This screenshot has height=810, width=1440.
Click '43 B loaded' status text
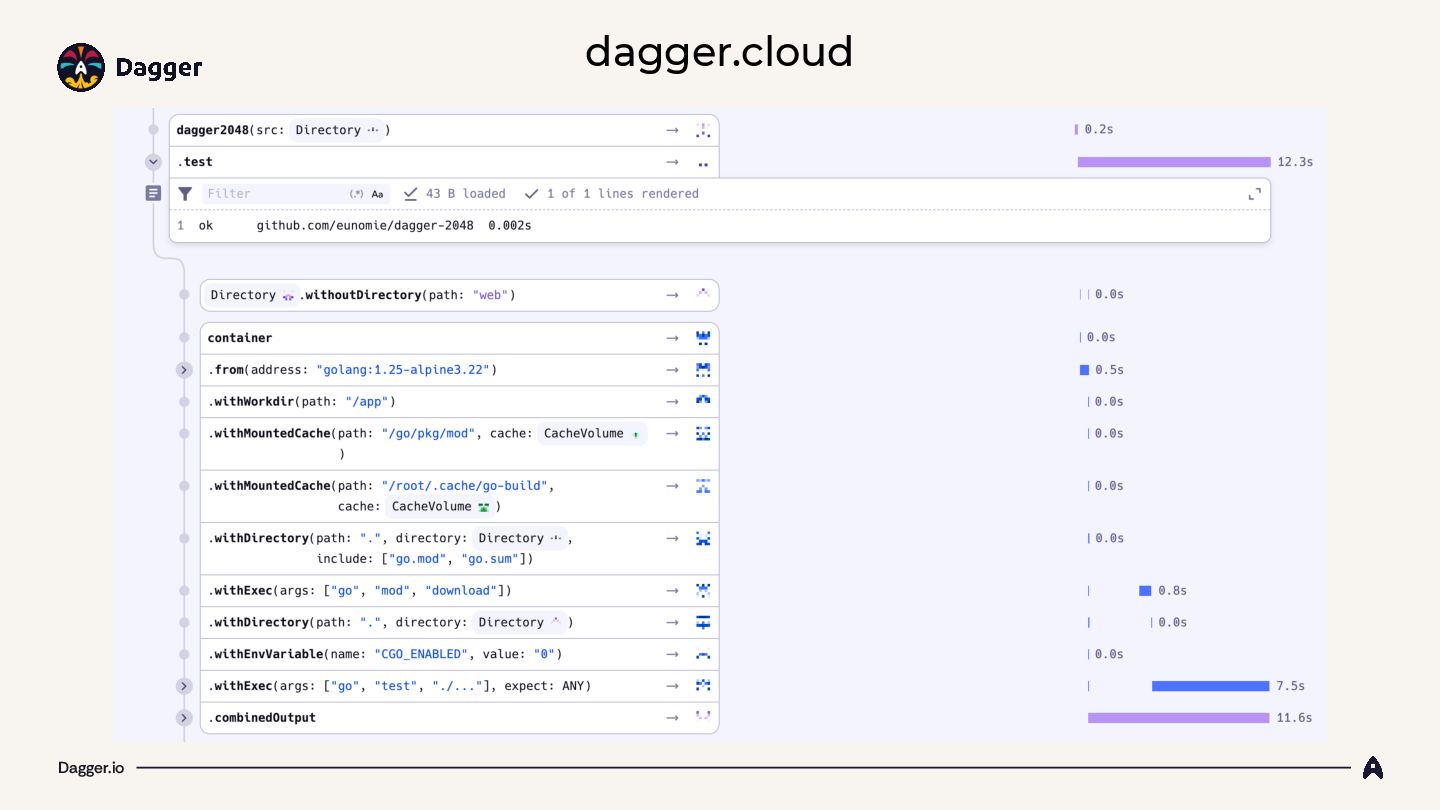point(466,194)
